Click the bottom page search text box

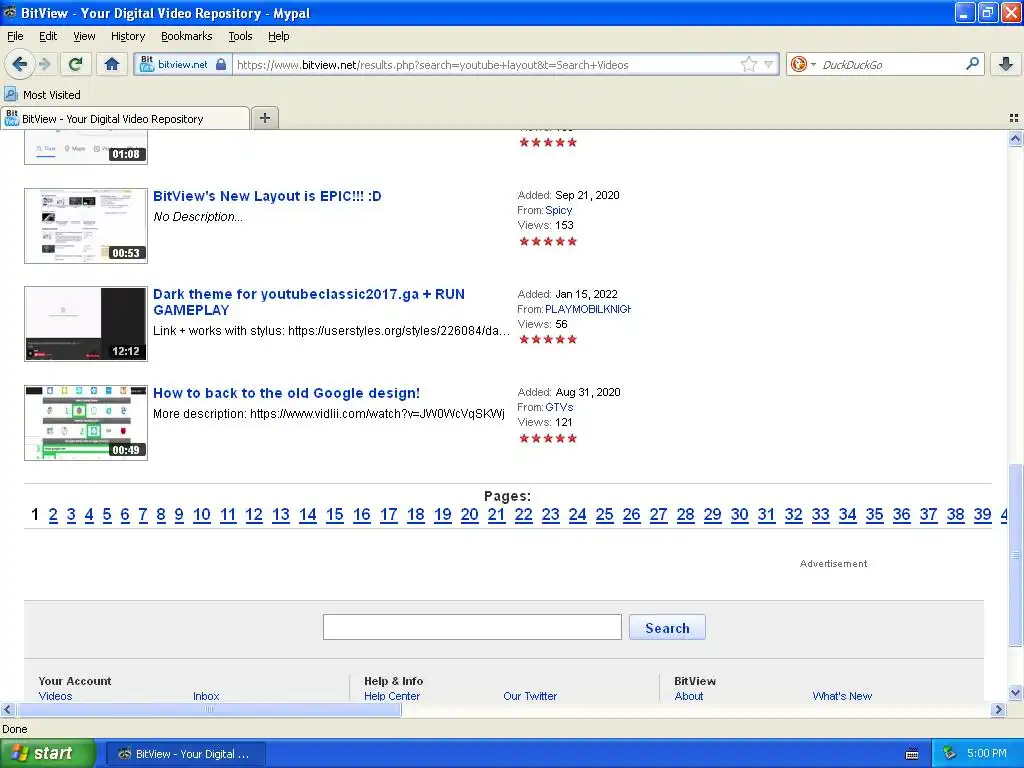coord(472,627)
